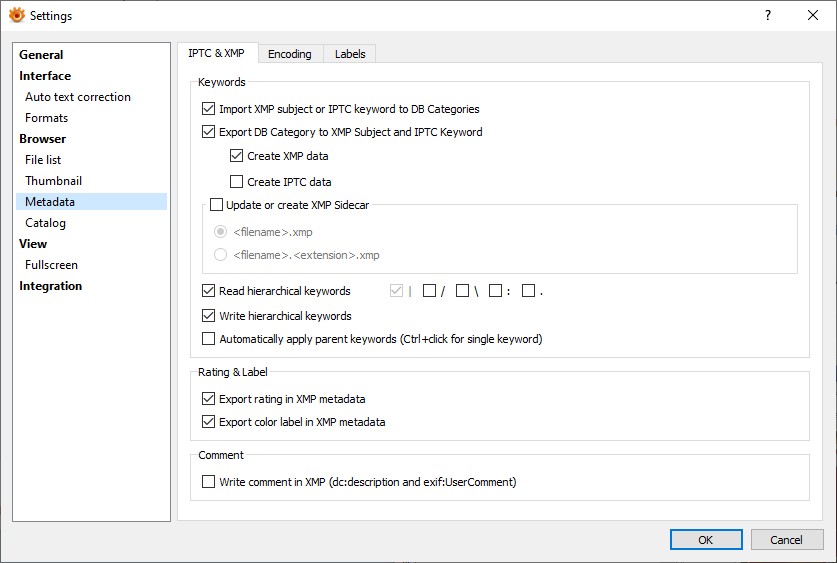Choose <filename>.<extension>.xmp radio option
This screenshot has height=563, width=837.
tap(221, 255)
